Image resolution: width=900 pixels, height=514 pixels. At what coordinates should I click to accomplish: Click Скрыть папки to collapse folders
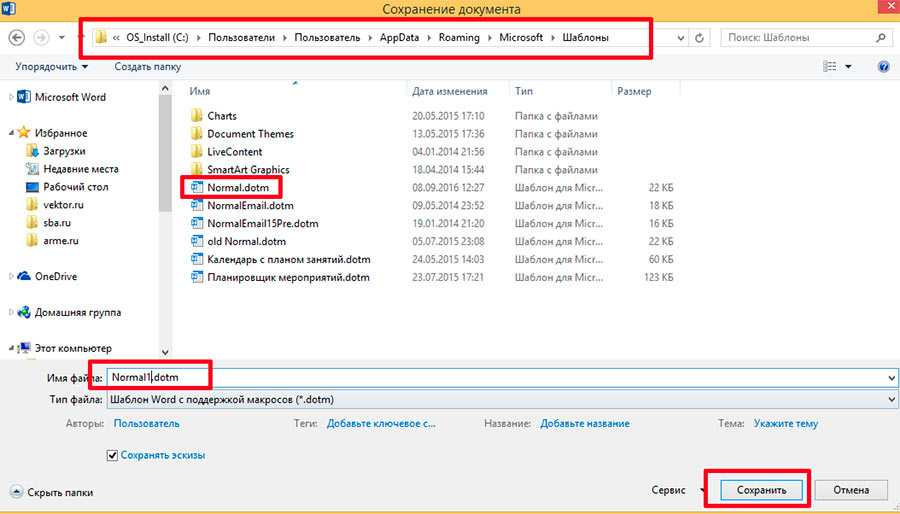tap(57, 492)
